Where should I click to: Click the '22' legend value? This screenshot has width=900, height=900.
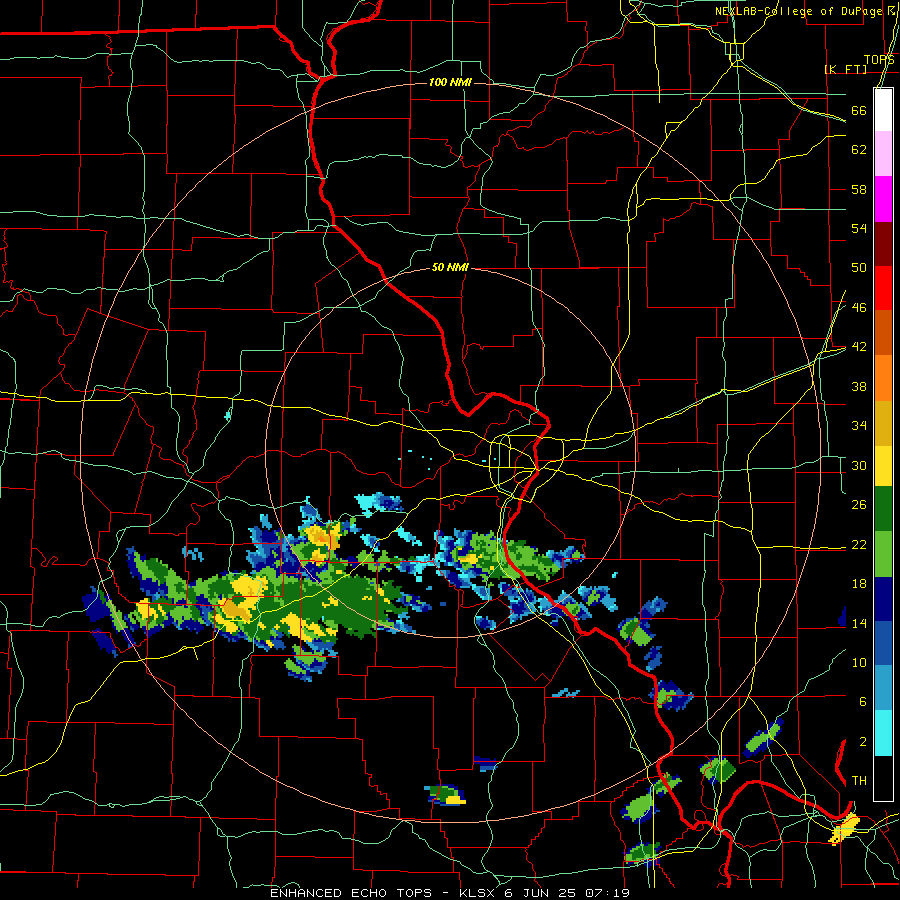[859, 544]
